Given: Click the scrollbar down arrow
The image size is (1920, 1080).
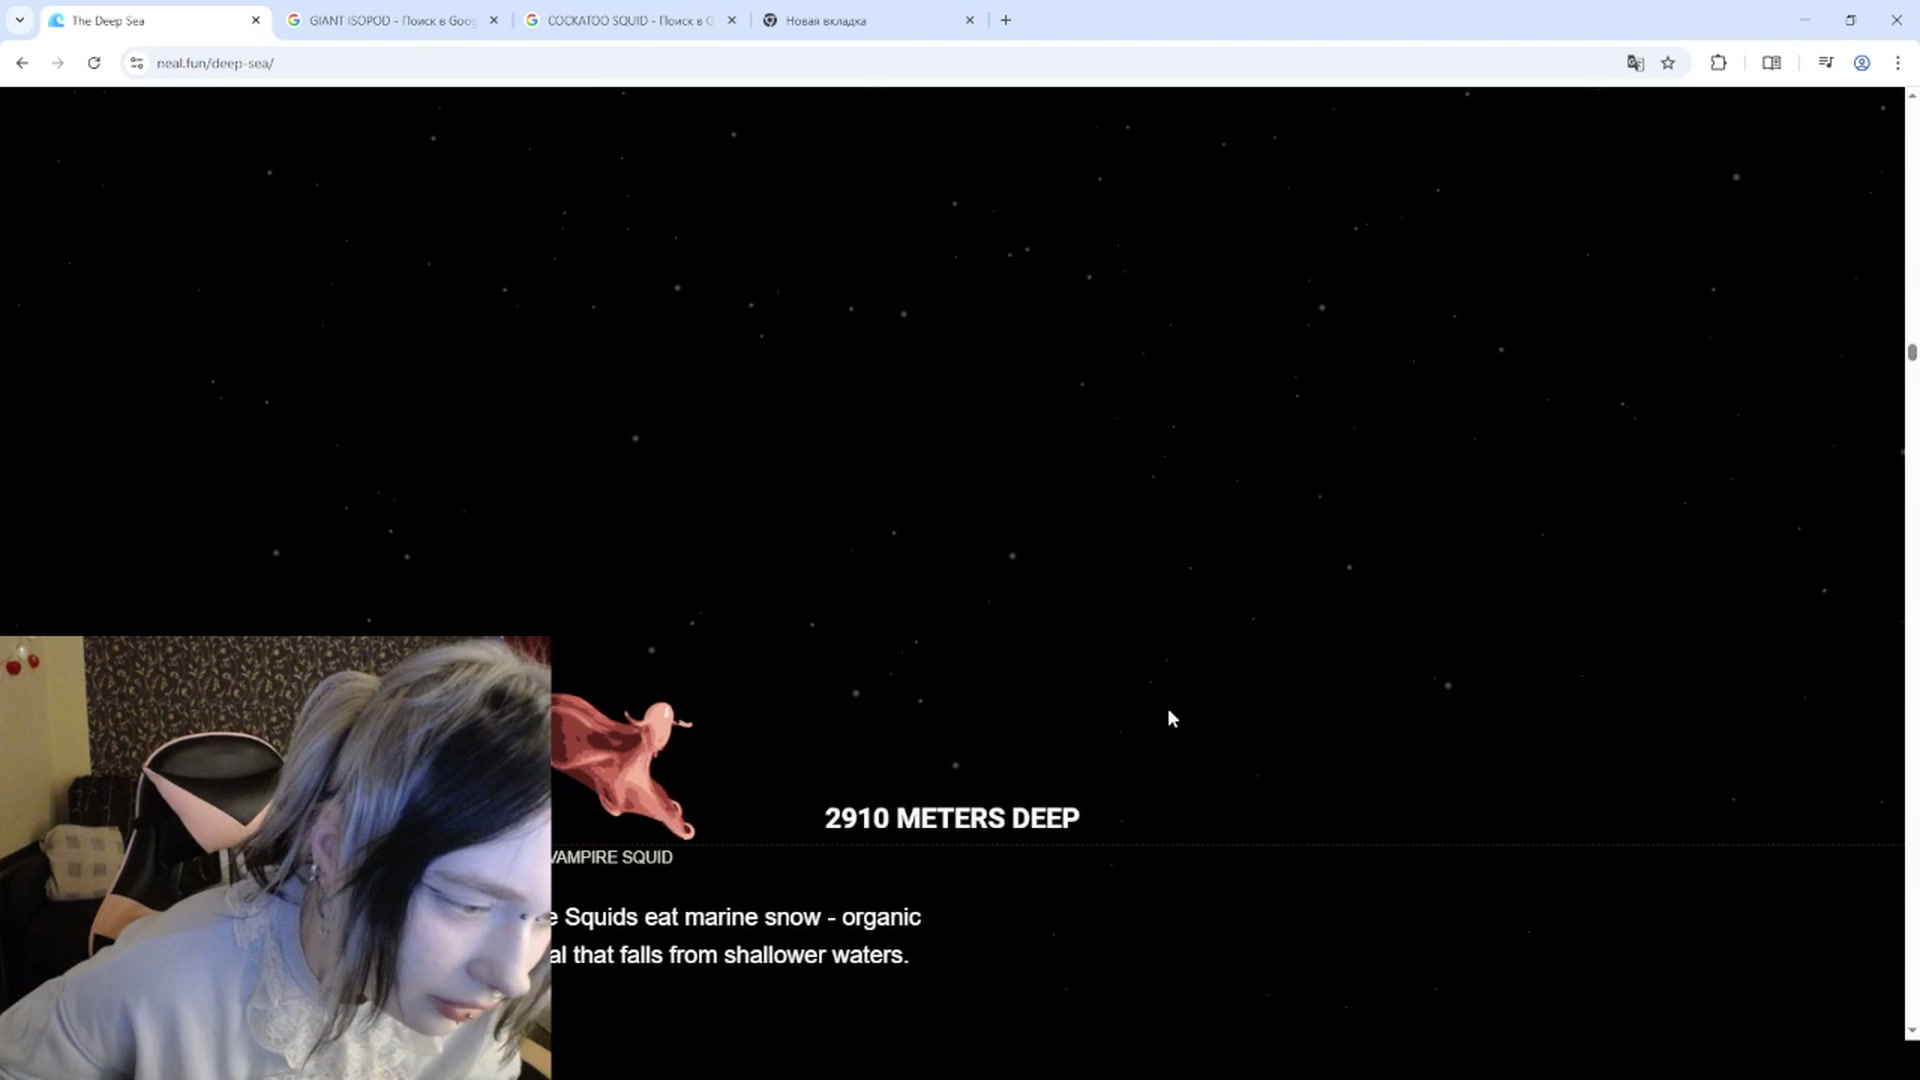Looking at the screenshot, I should (x=1912, y=1031).
